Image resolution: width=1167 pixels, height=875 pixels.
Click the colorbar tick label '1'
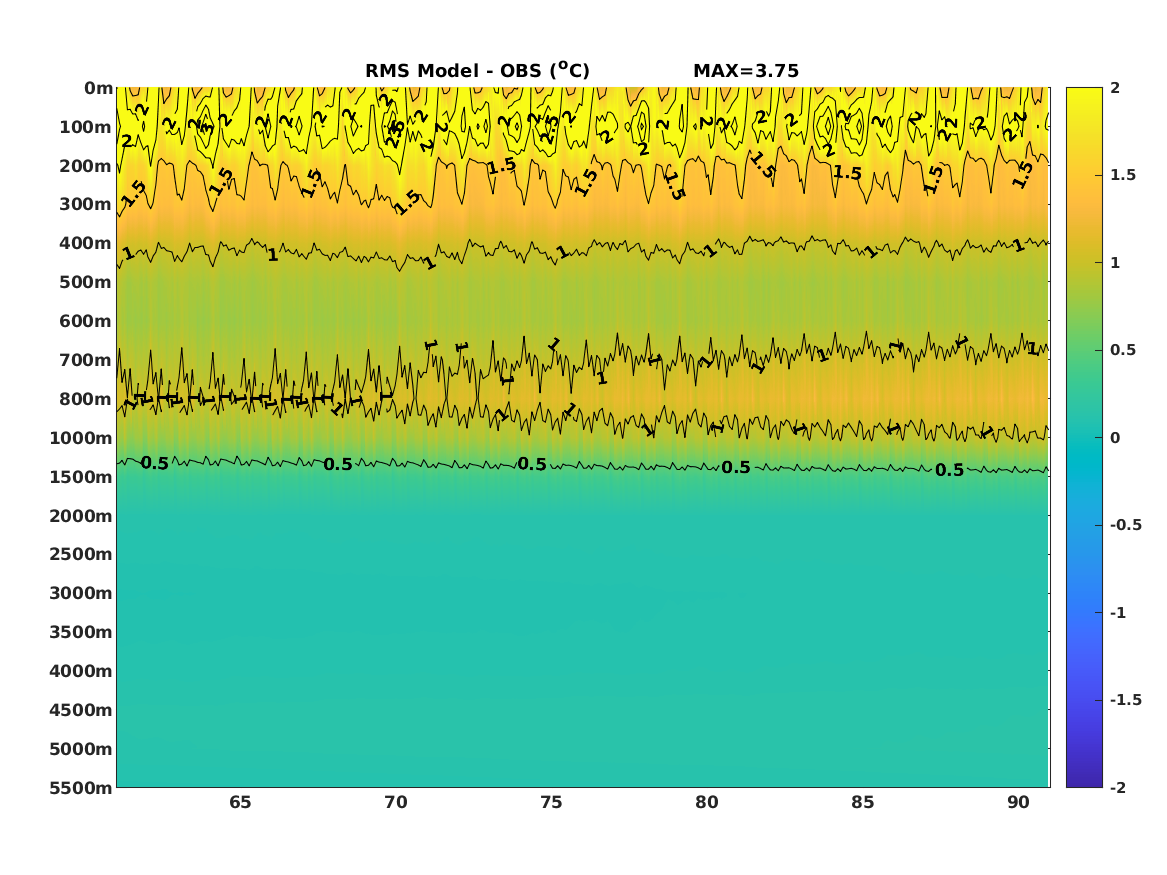[x=1115, y=263]
